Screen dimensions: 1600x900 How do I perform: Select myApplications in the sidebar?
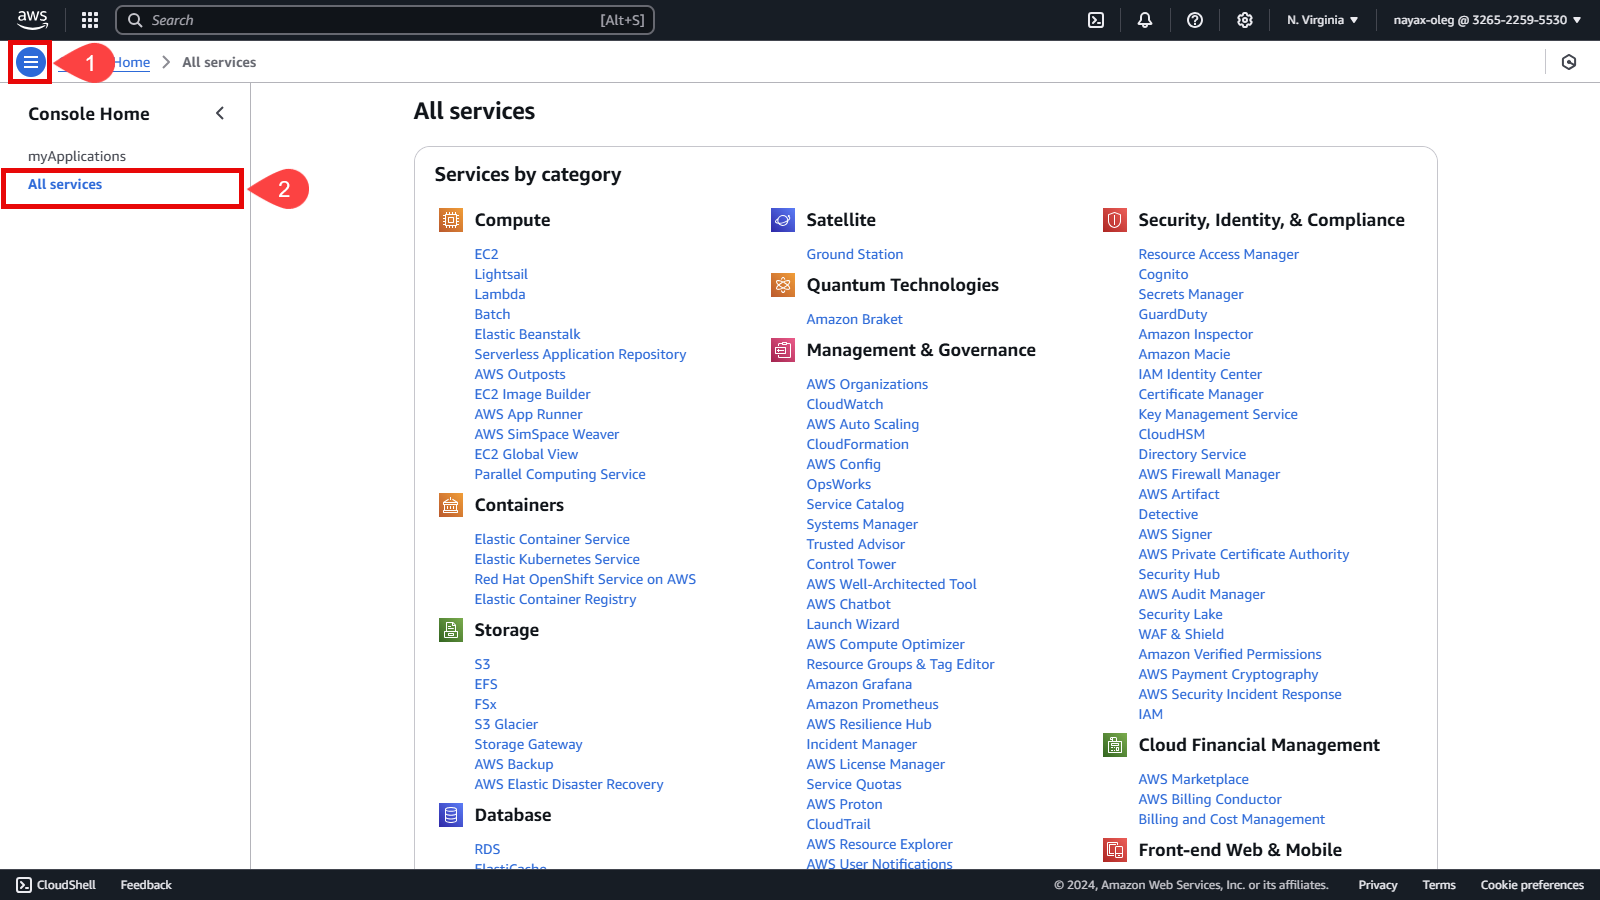pyautogui.click(x=77, y=156)
